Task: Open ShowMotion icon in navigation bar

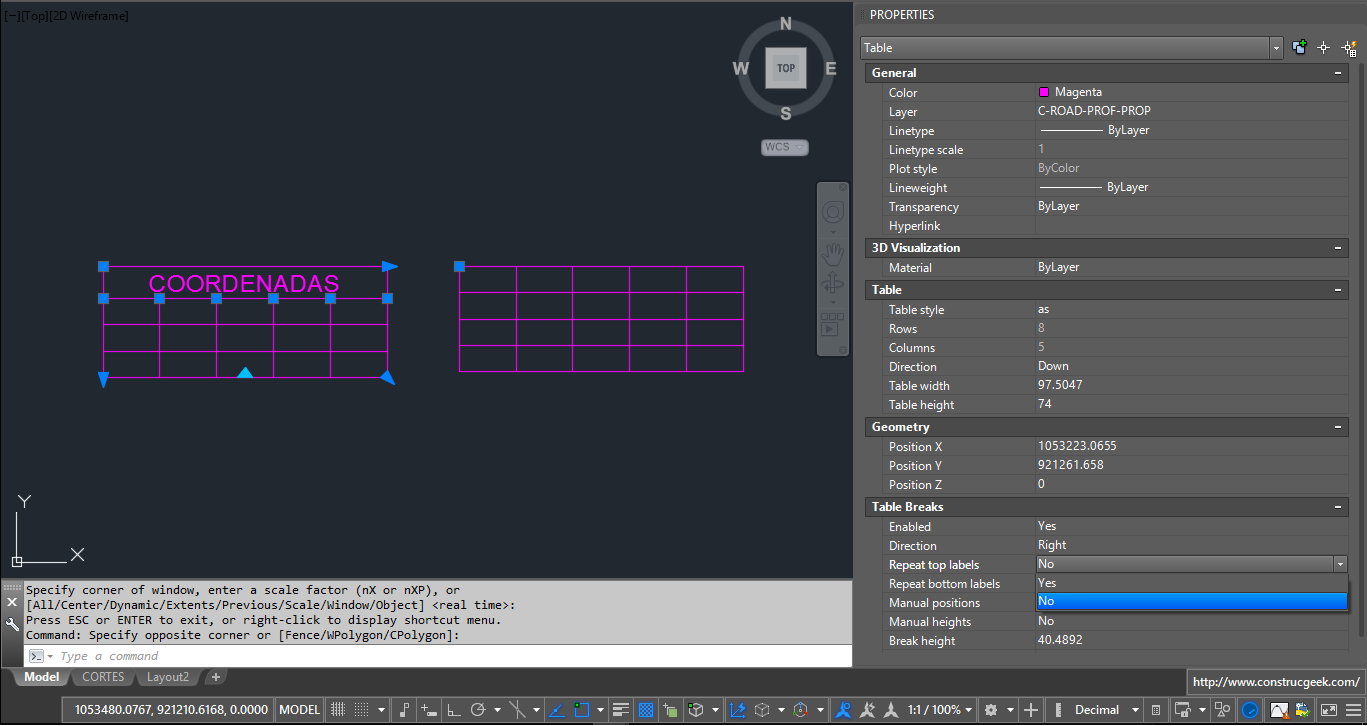Action: [832, 325]
